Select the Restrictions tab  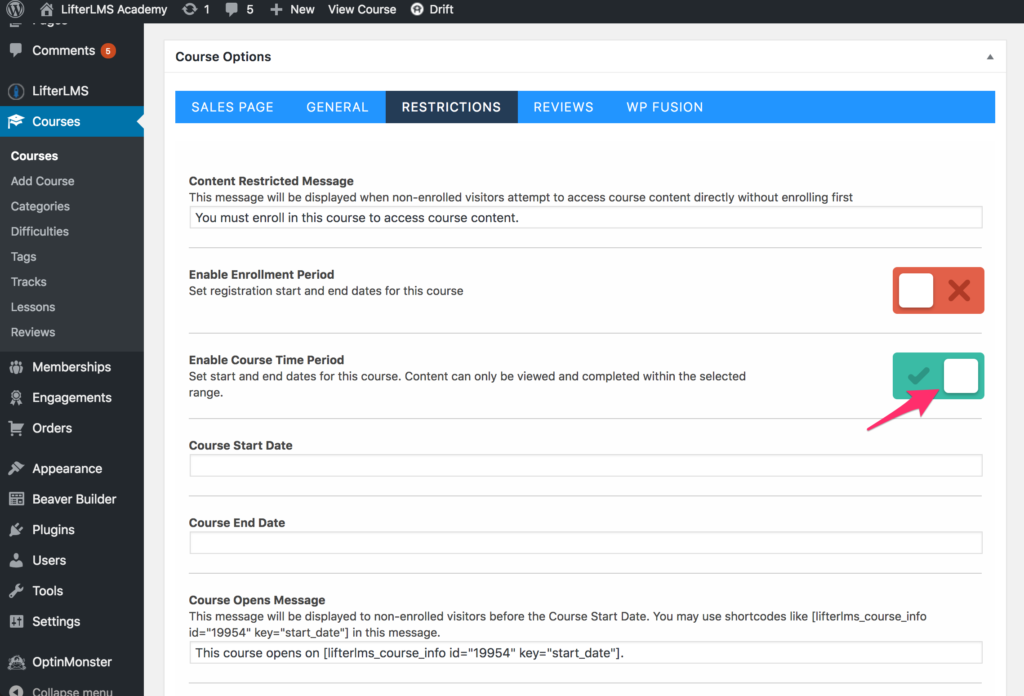[451, 107]
